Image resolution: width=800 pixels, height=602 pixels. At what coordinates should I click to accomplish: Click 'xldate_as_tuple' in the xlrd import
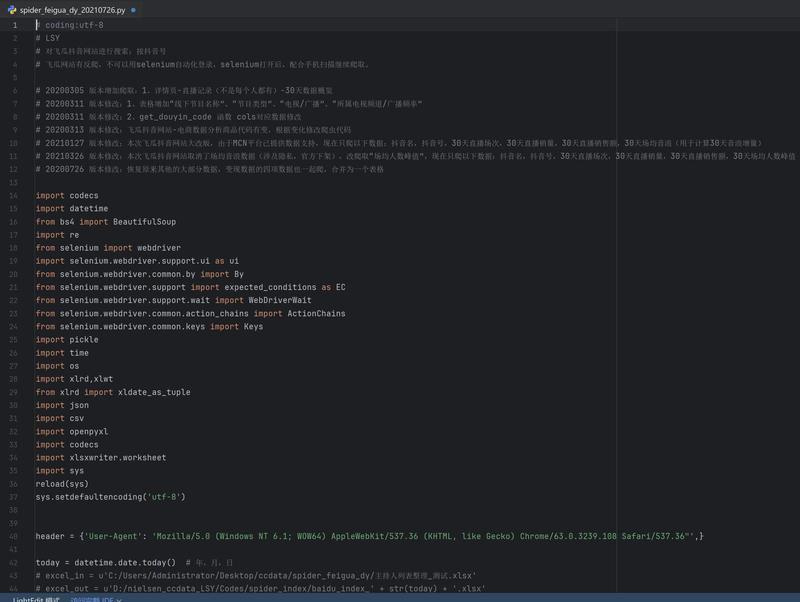tap(154, 392)
